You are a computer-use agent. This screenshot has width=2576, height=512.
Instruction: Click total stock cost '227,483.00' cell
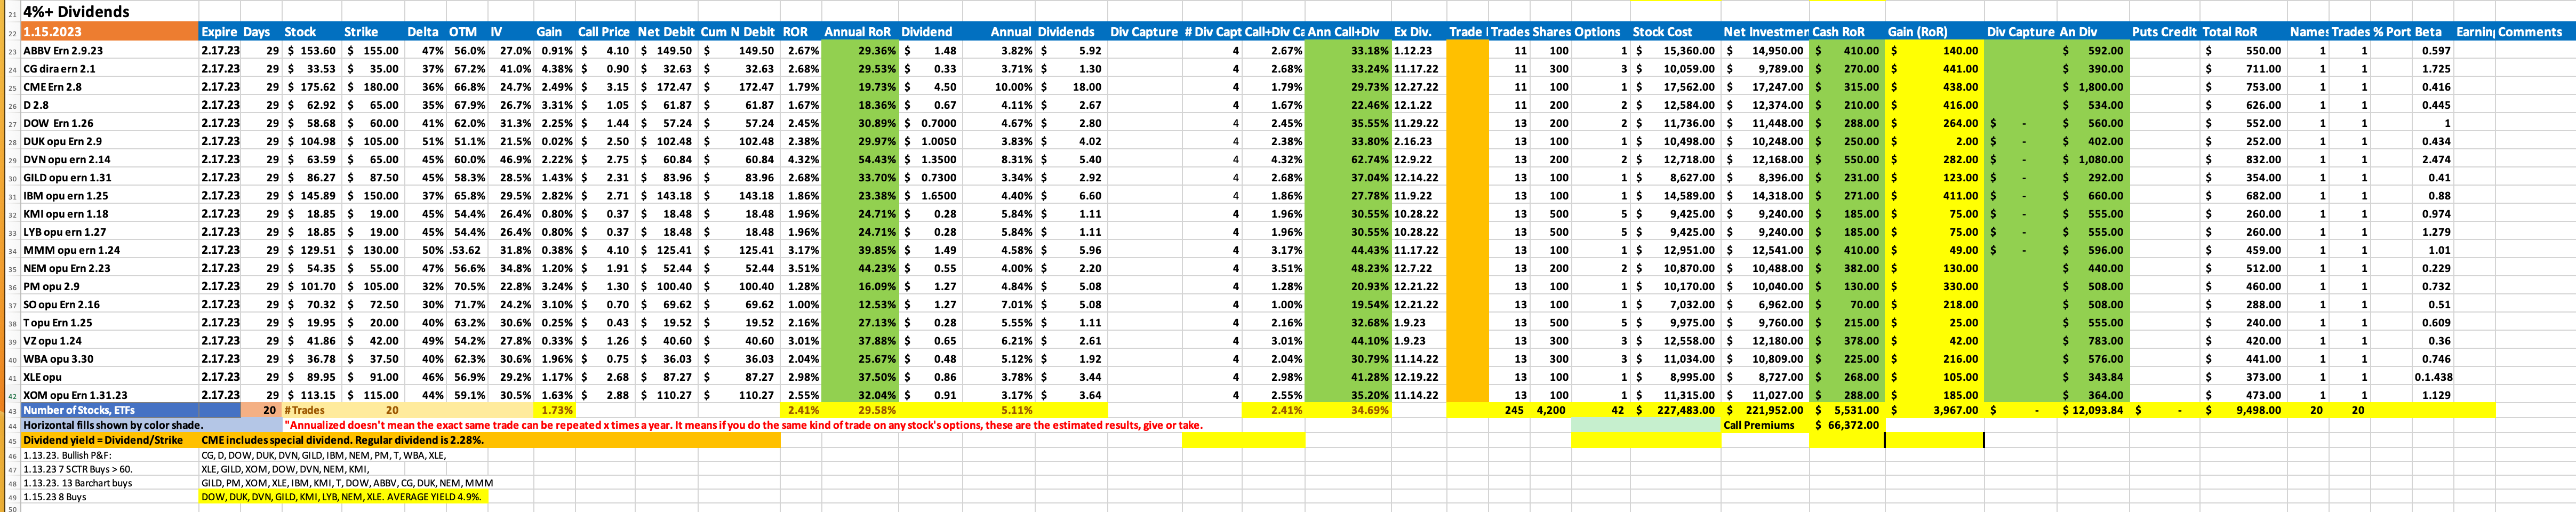pos(1675,410)
